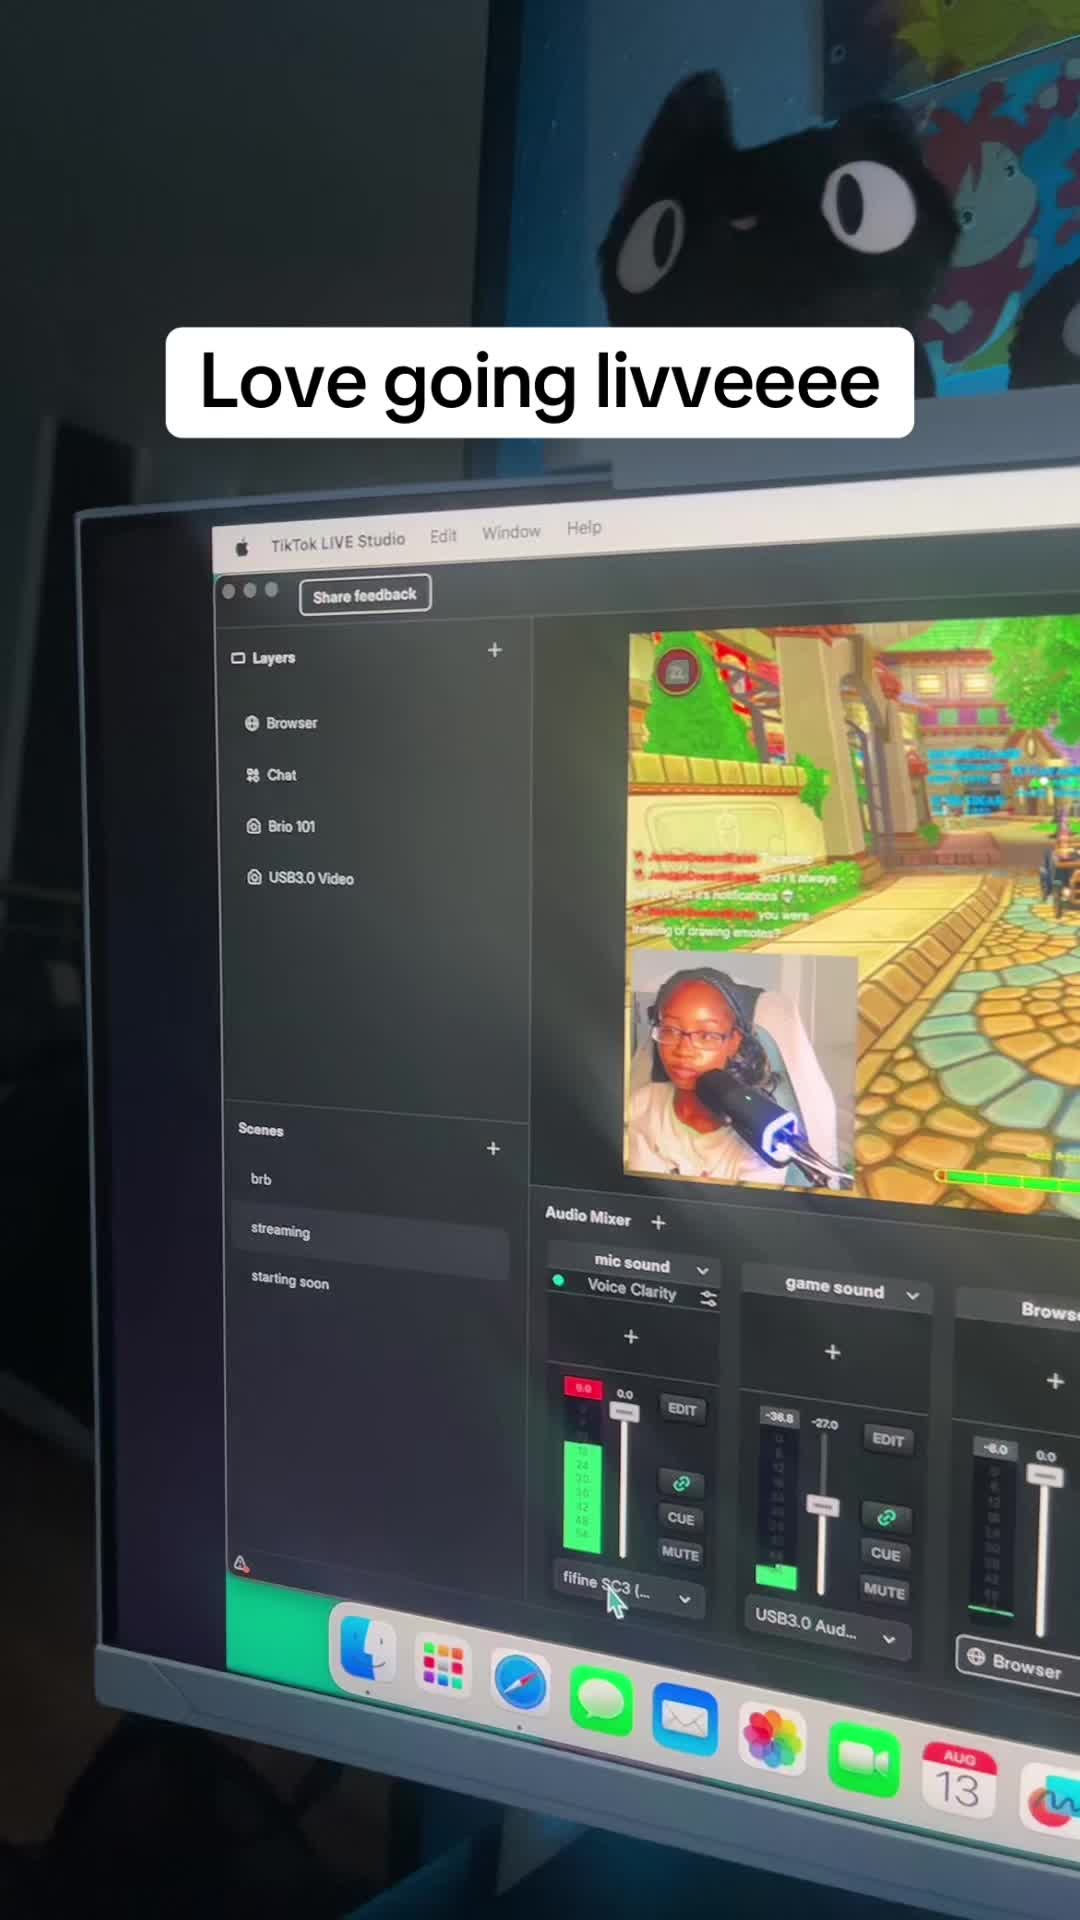Click the USB3.0 Video camera icon
The height and width of the screenshot is (1920, 1080).
click(254, 877)
